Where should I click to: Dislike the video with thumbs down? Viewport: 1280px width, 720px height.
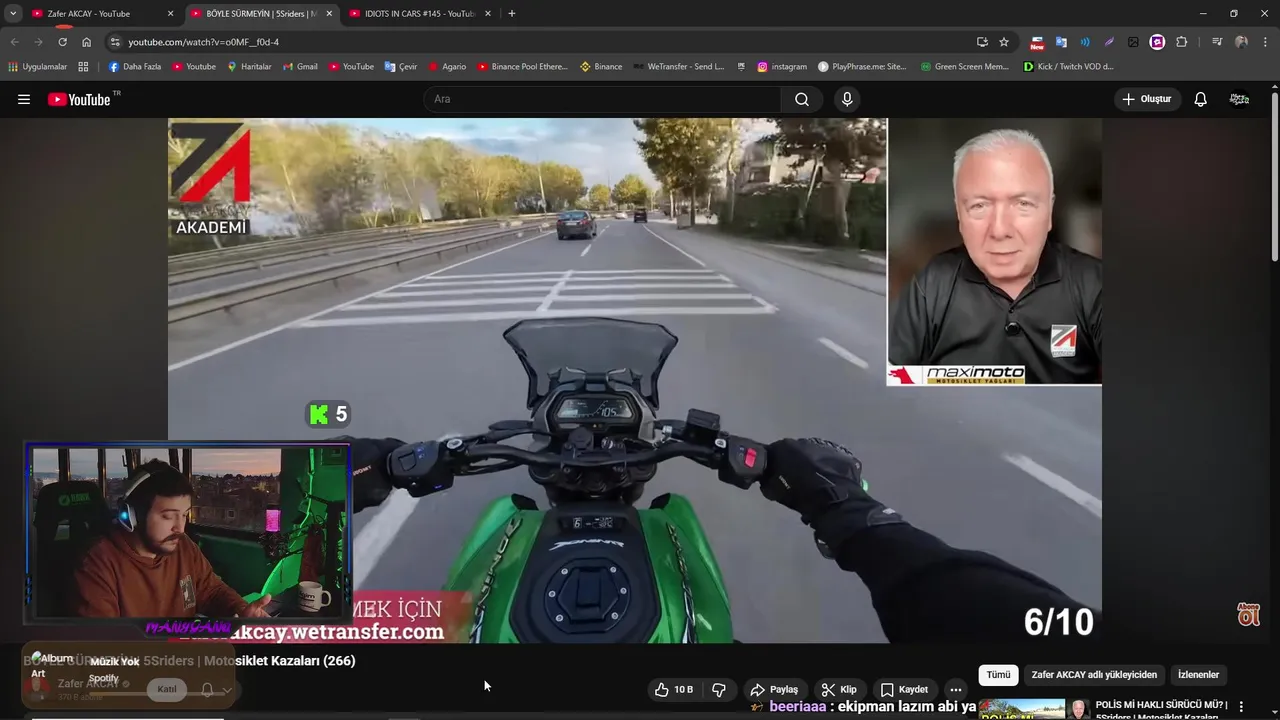pos(719,689)
